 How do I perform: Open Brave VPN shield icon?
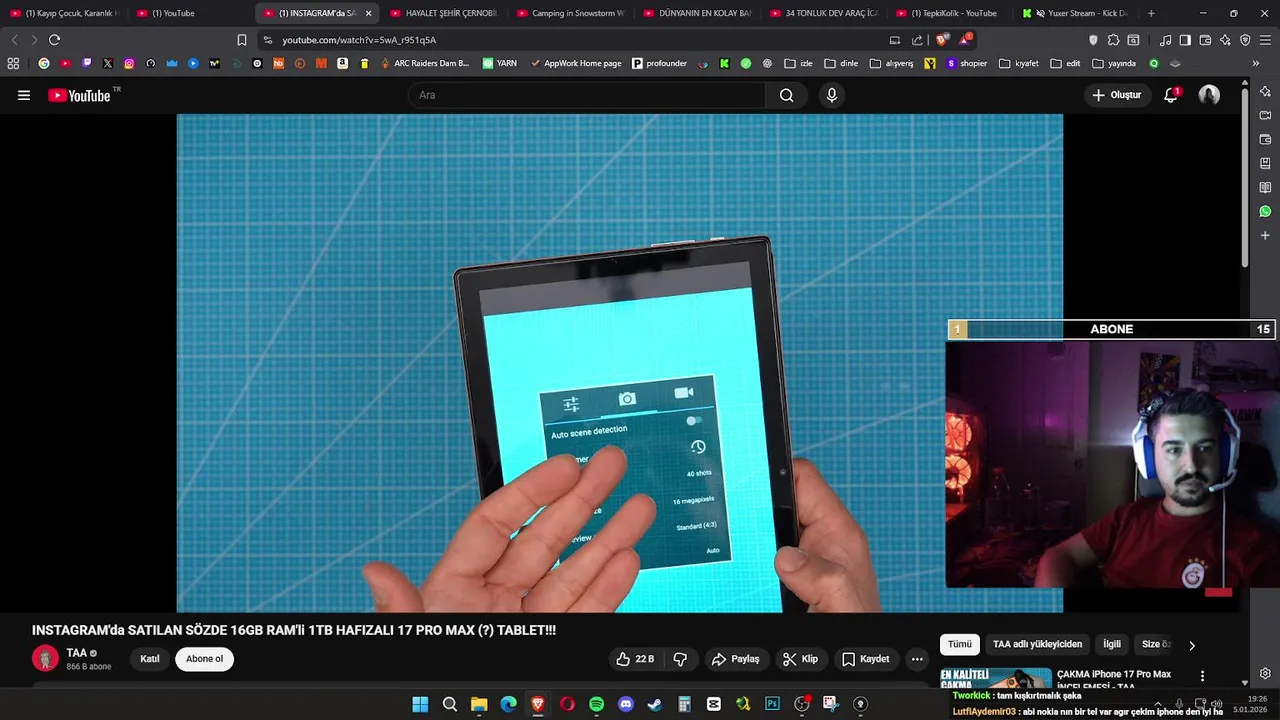click(x=1245, y=40)
